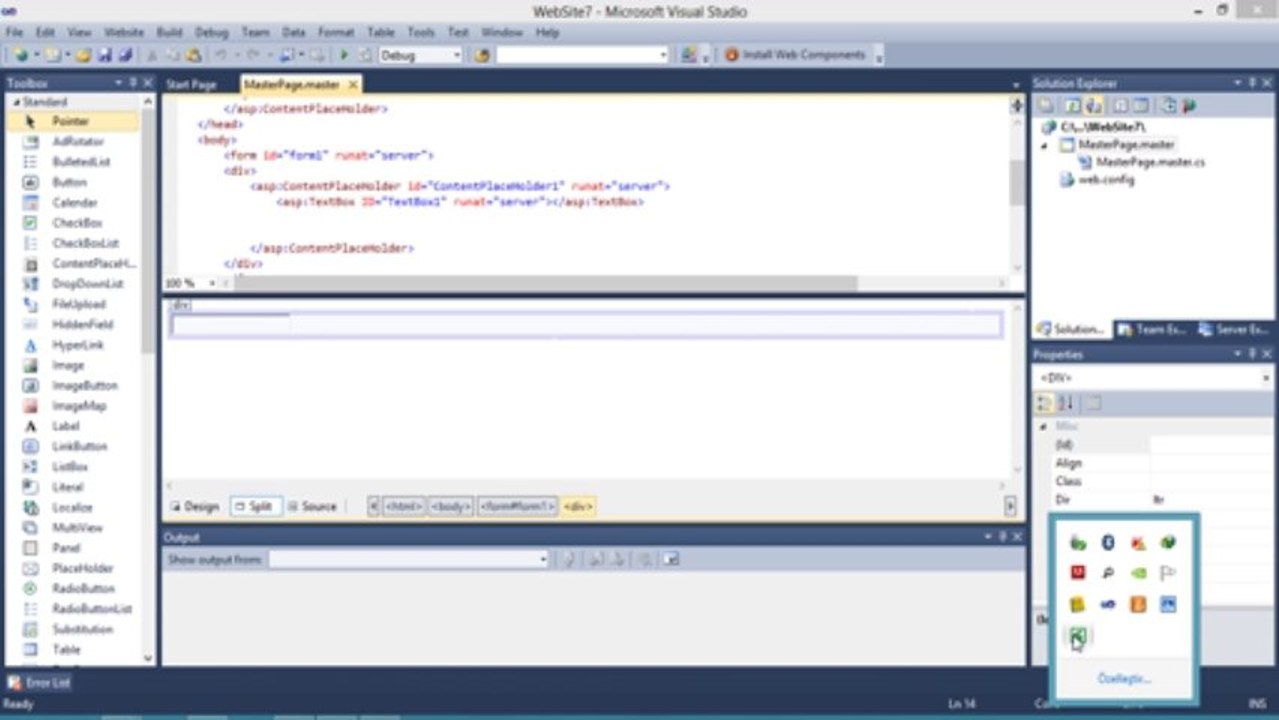
Task: Switch editor to Split view
Action: pos(255,507)
